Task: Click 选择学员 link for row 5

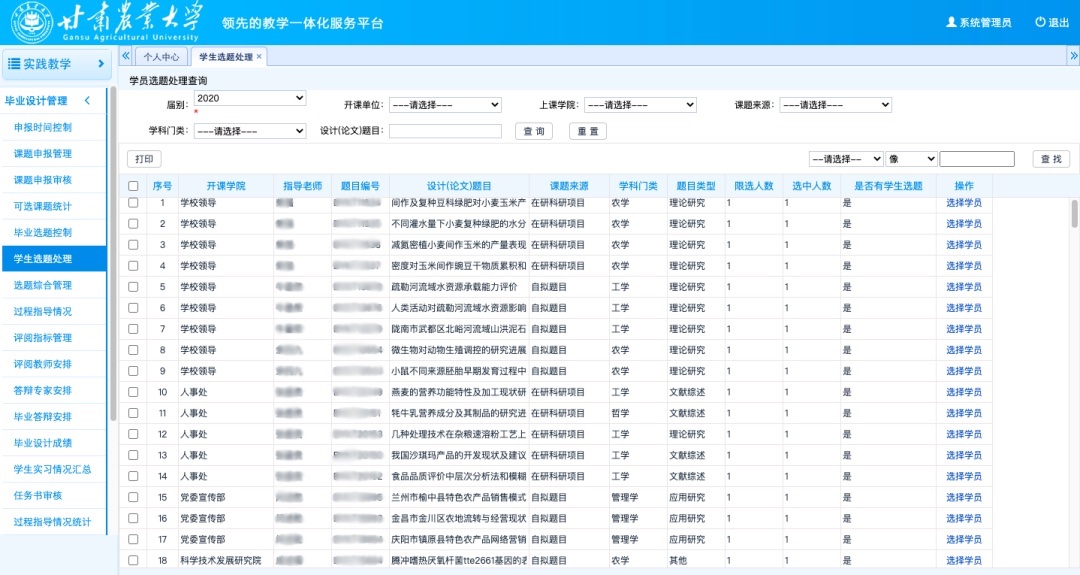Action: (963, 287)
